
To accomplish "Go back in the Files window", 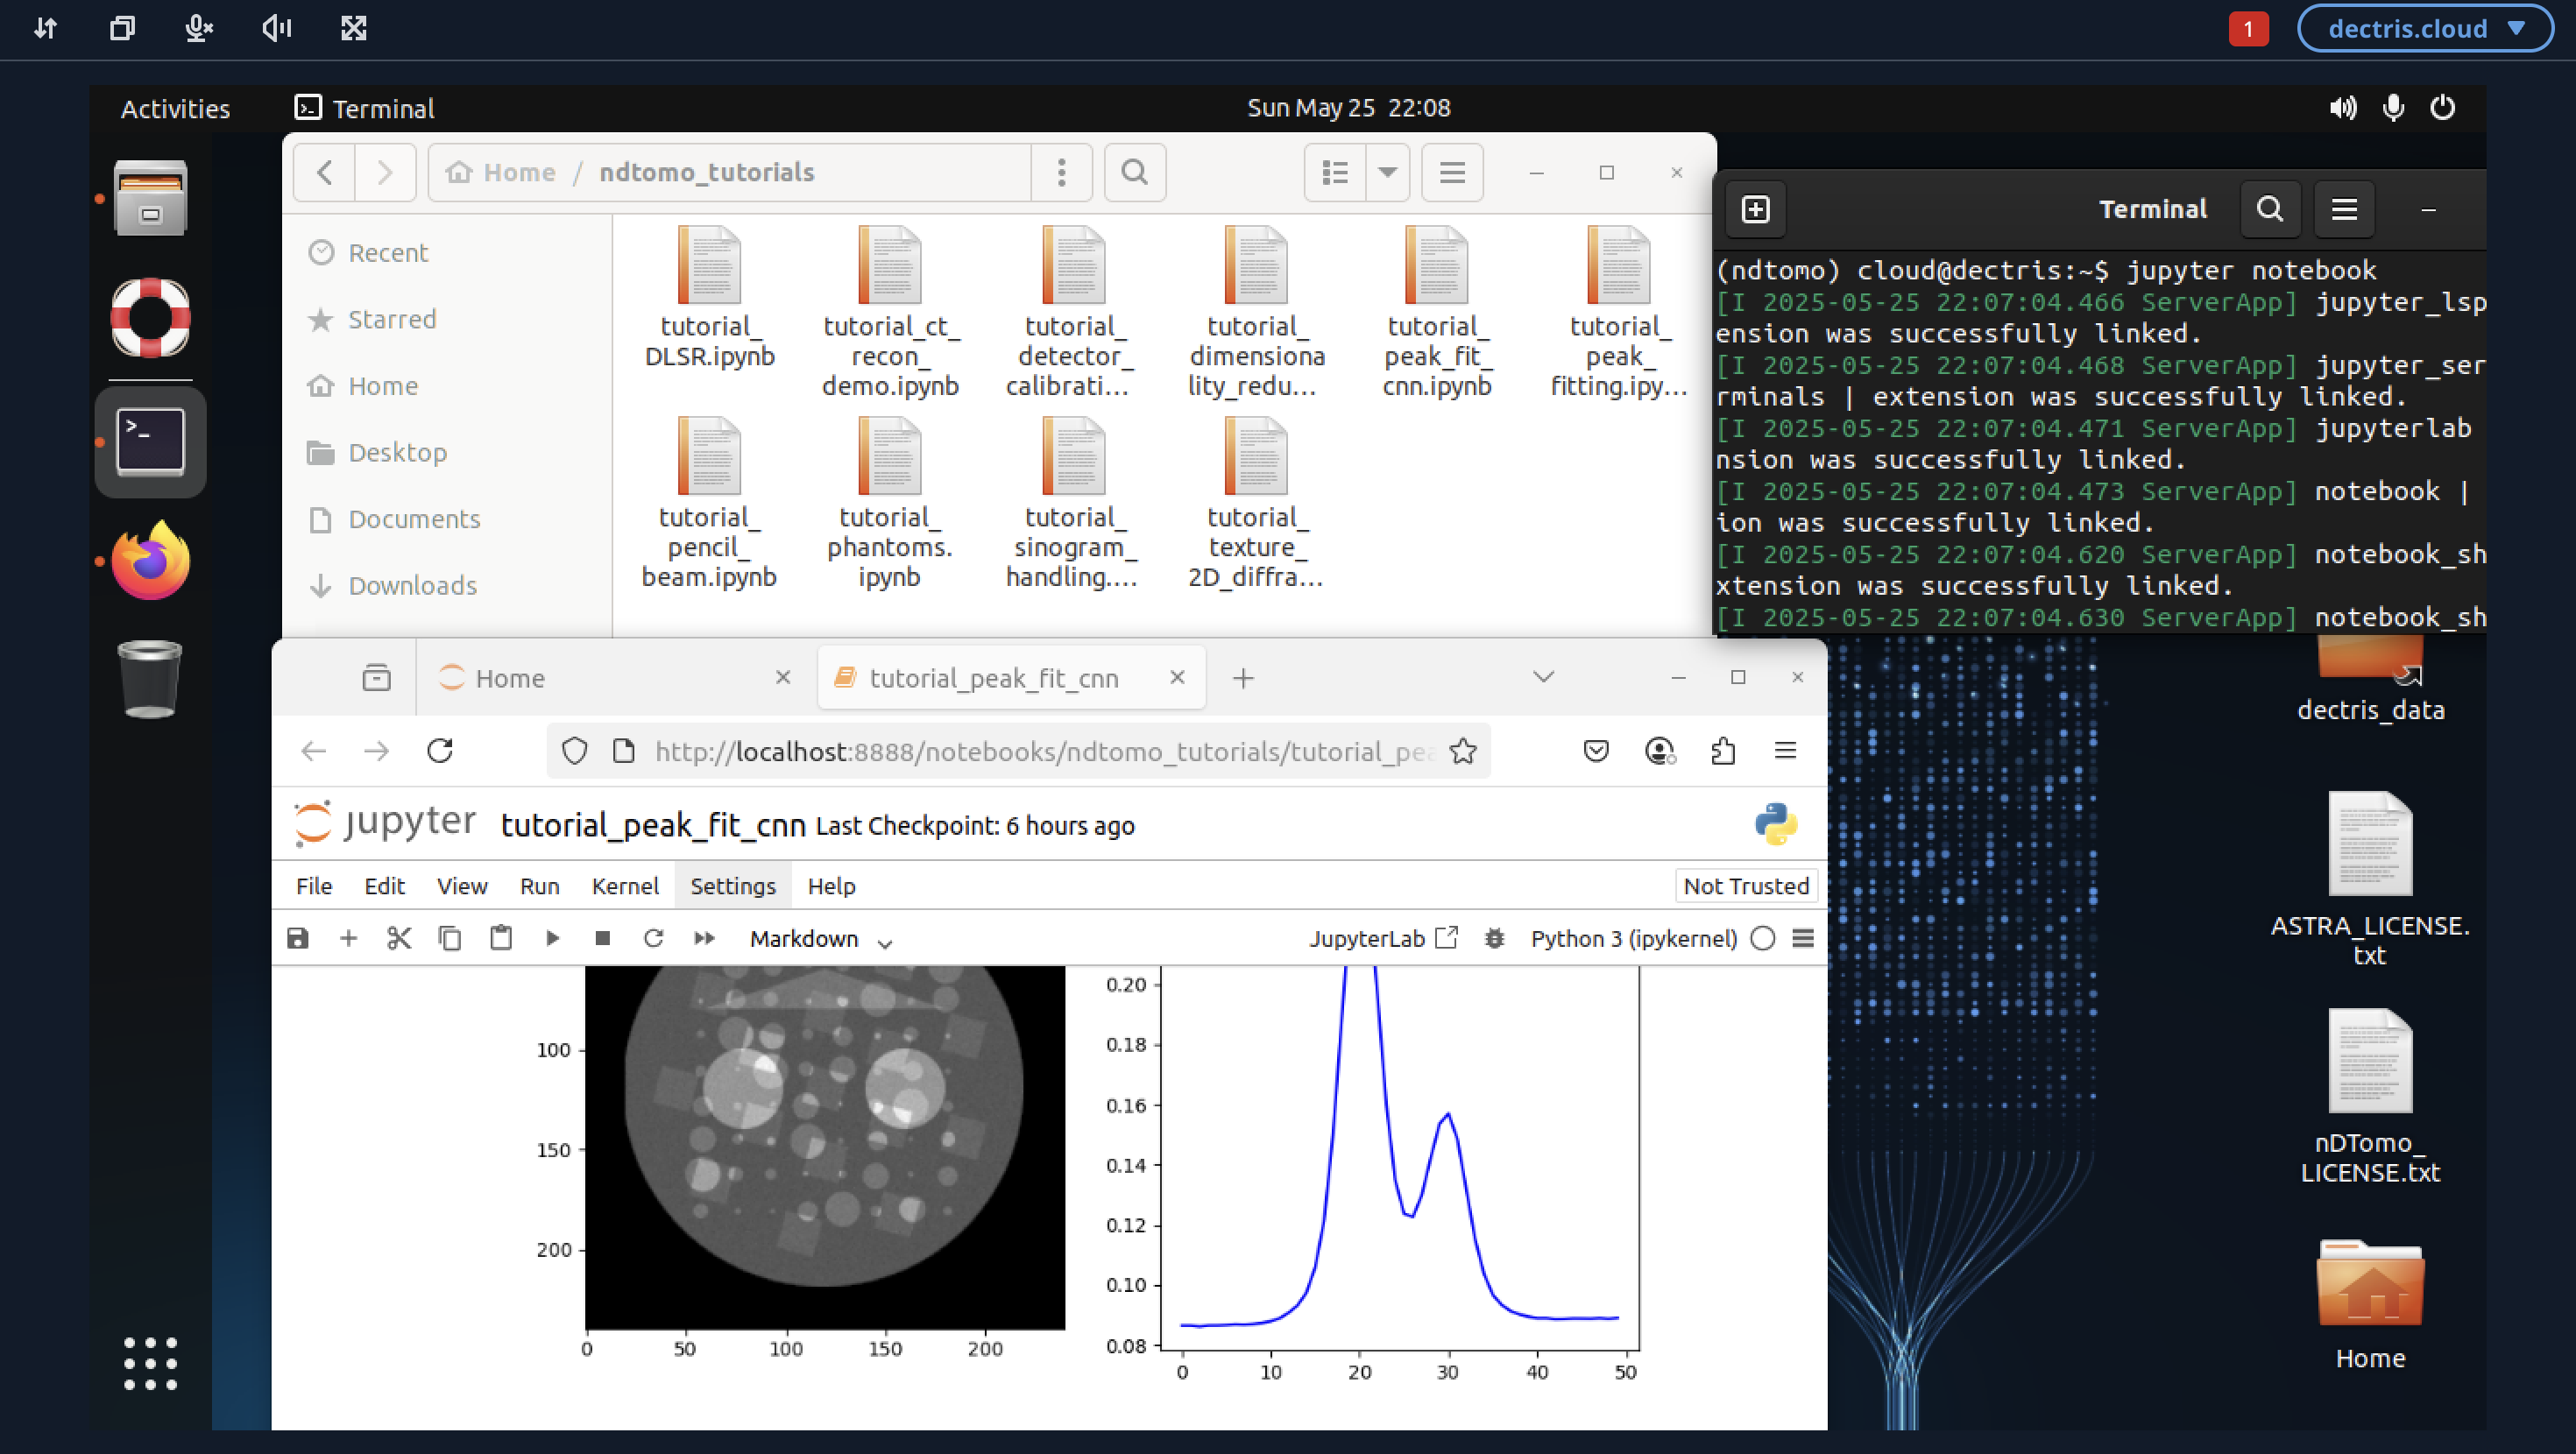I will coord(324,172).
